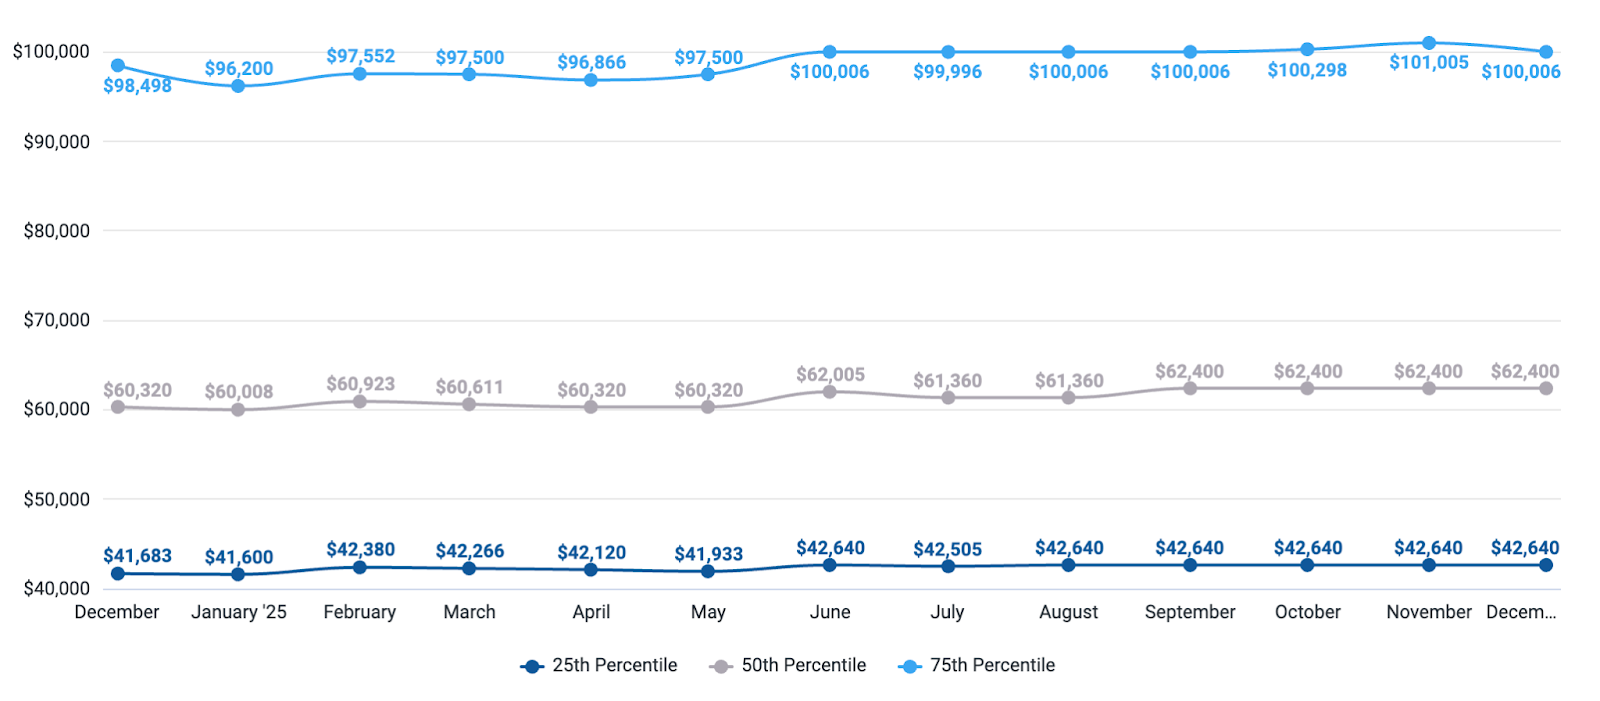Click the light blue 75th Percentile legend marker
This screenshot has width=1600, height=701.
click(x=909, y=667)
